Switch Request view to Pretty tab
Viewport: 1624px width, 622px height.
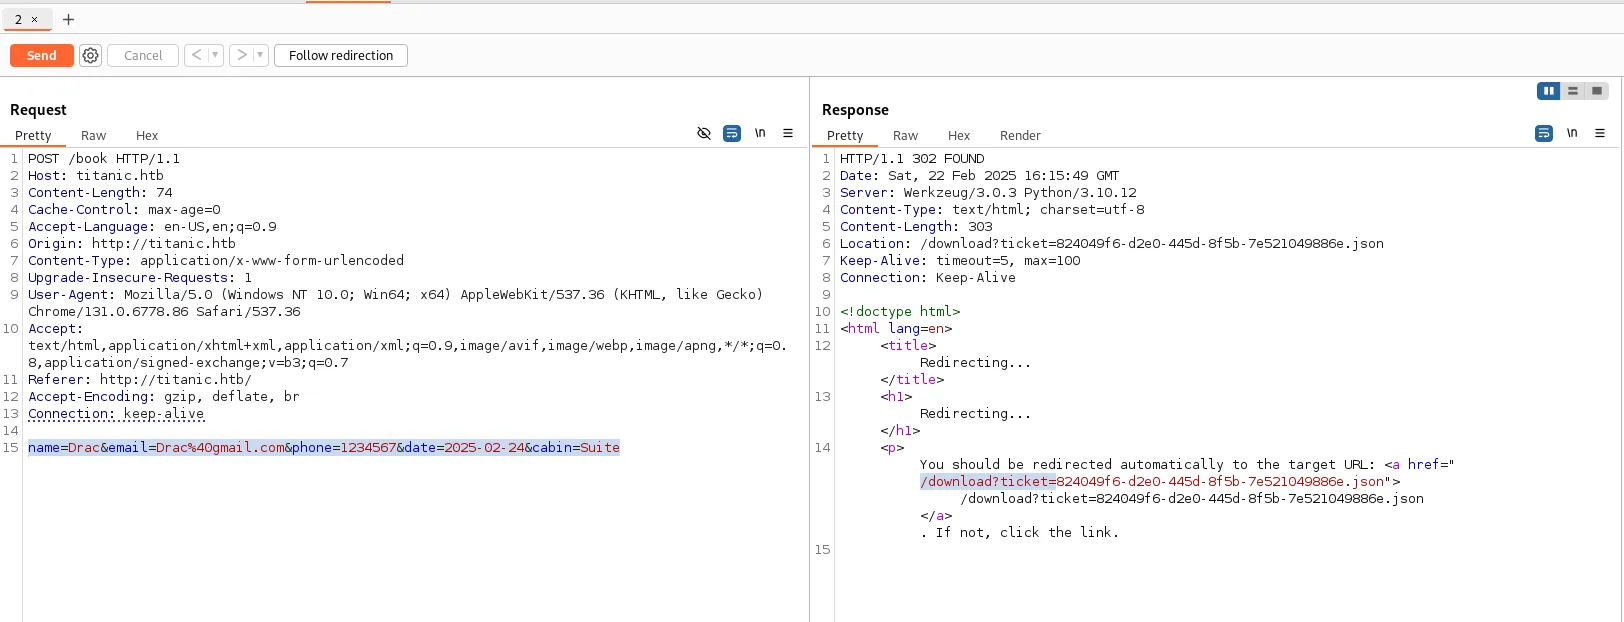pyautogui.click(x=33, y=135)
